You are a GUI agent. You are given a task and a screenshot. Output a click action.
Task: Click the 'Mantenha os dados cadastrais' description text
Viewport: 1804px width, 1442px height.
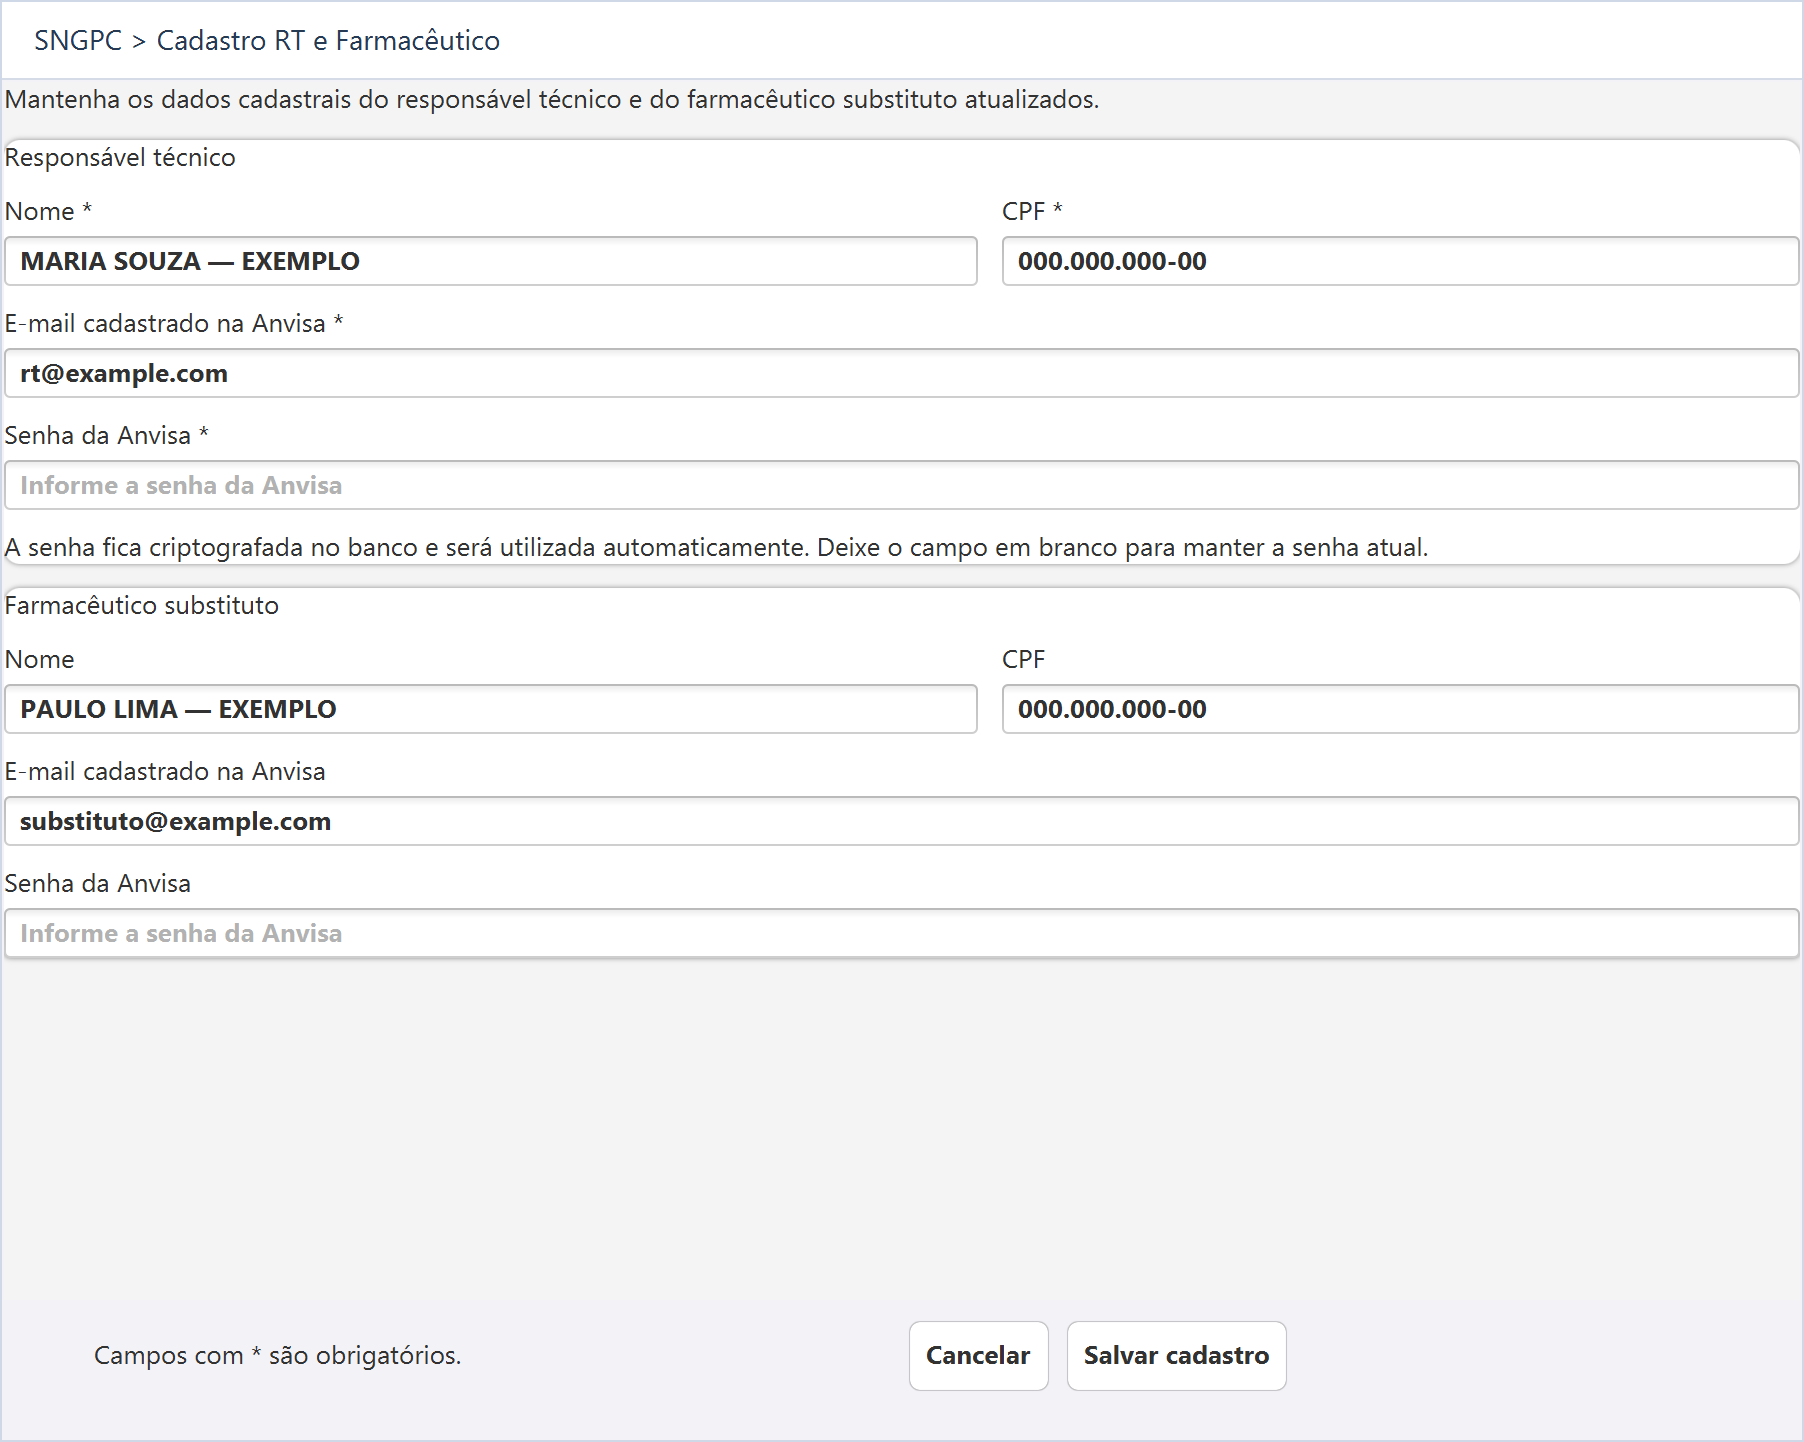(552, 99)
